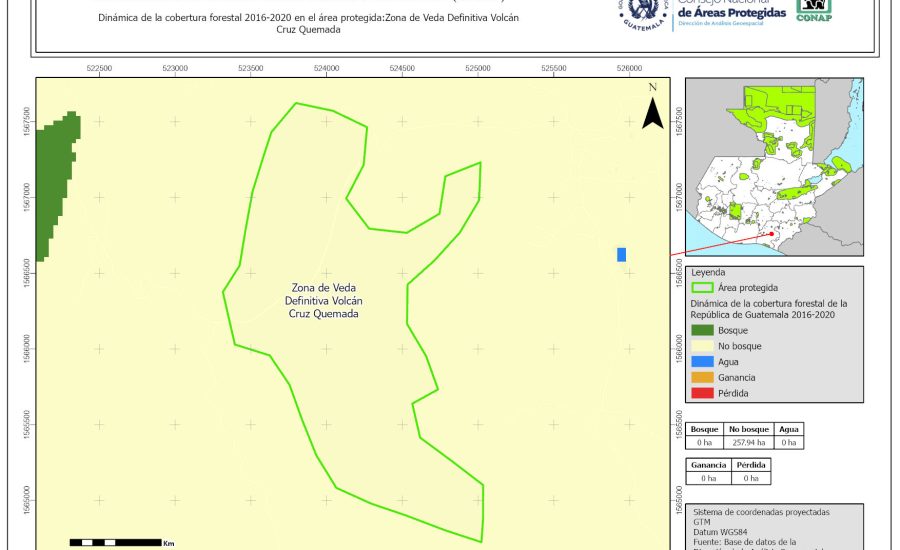900x550 pixels.
Task: Click the Zona de Veda Definitiva map label
Action: 323,301
